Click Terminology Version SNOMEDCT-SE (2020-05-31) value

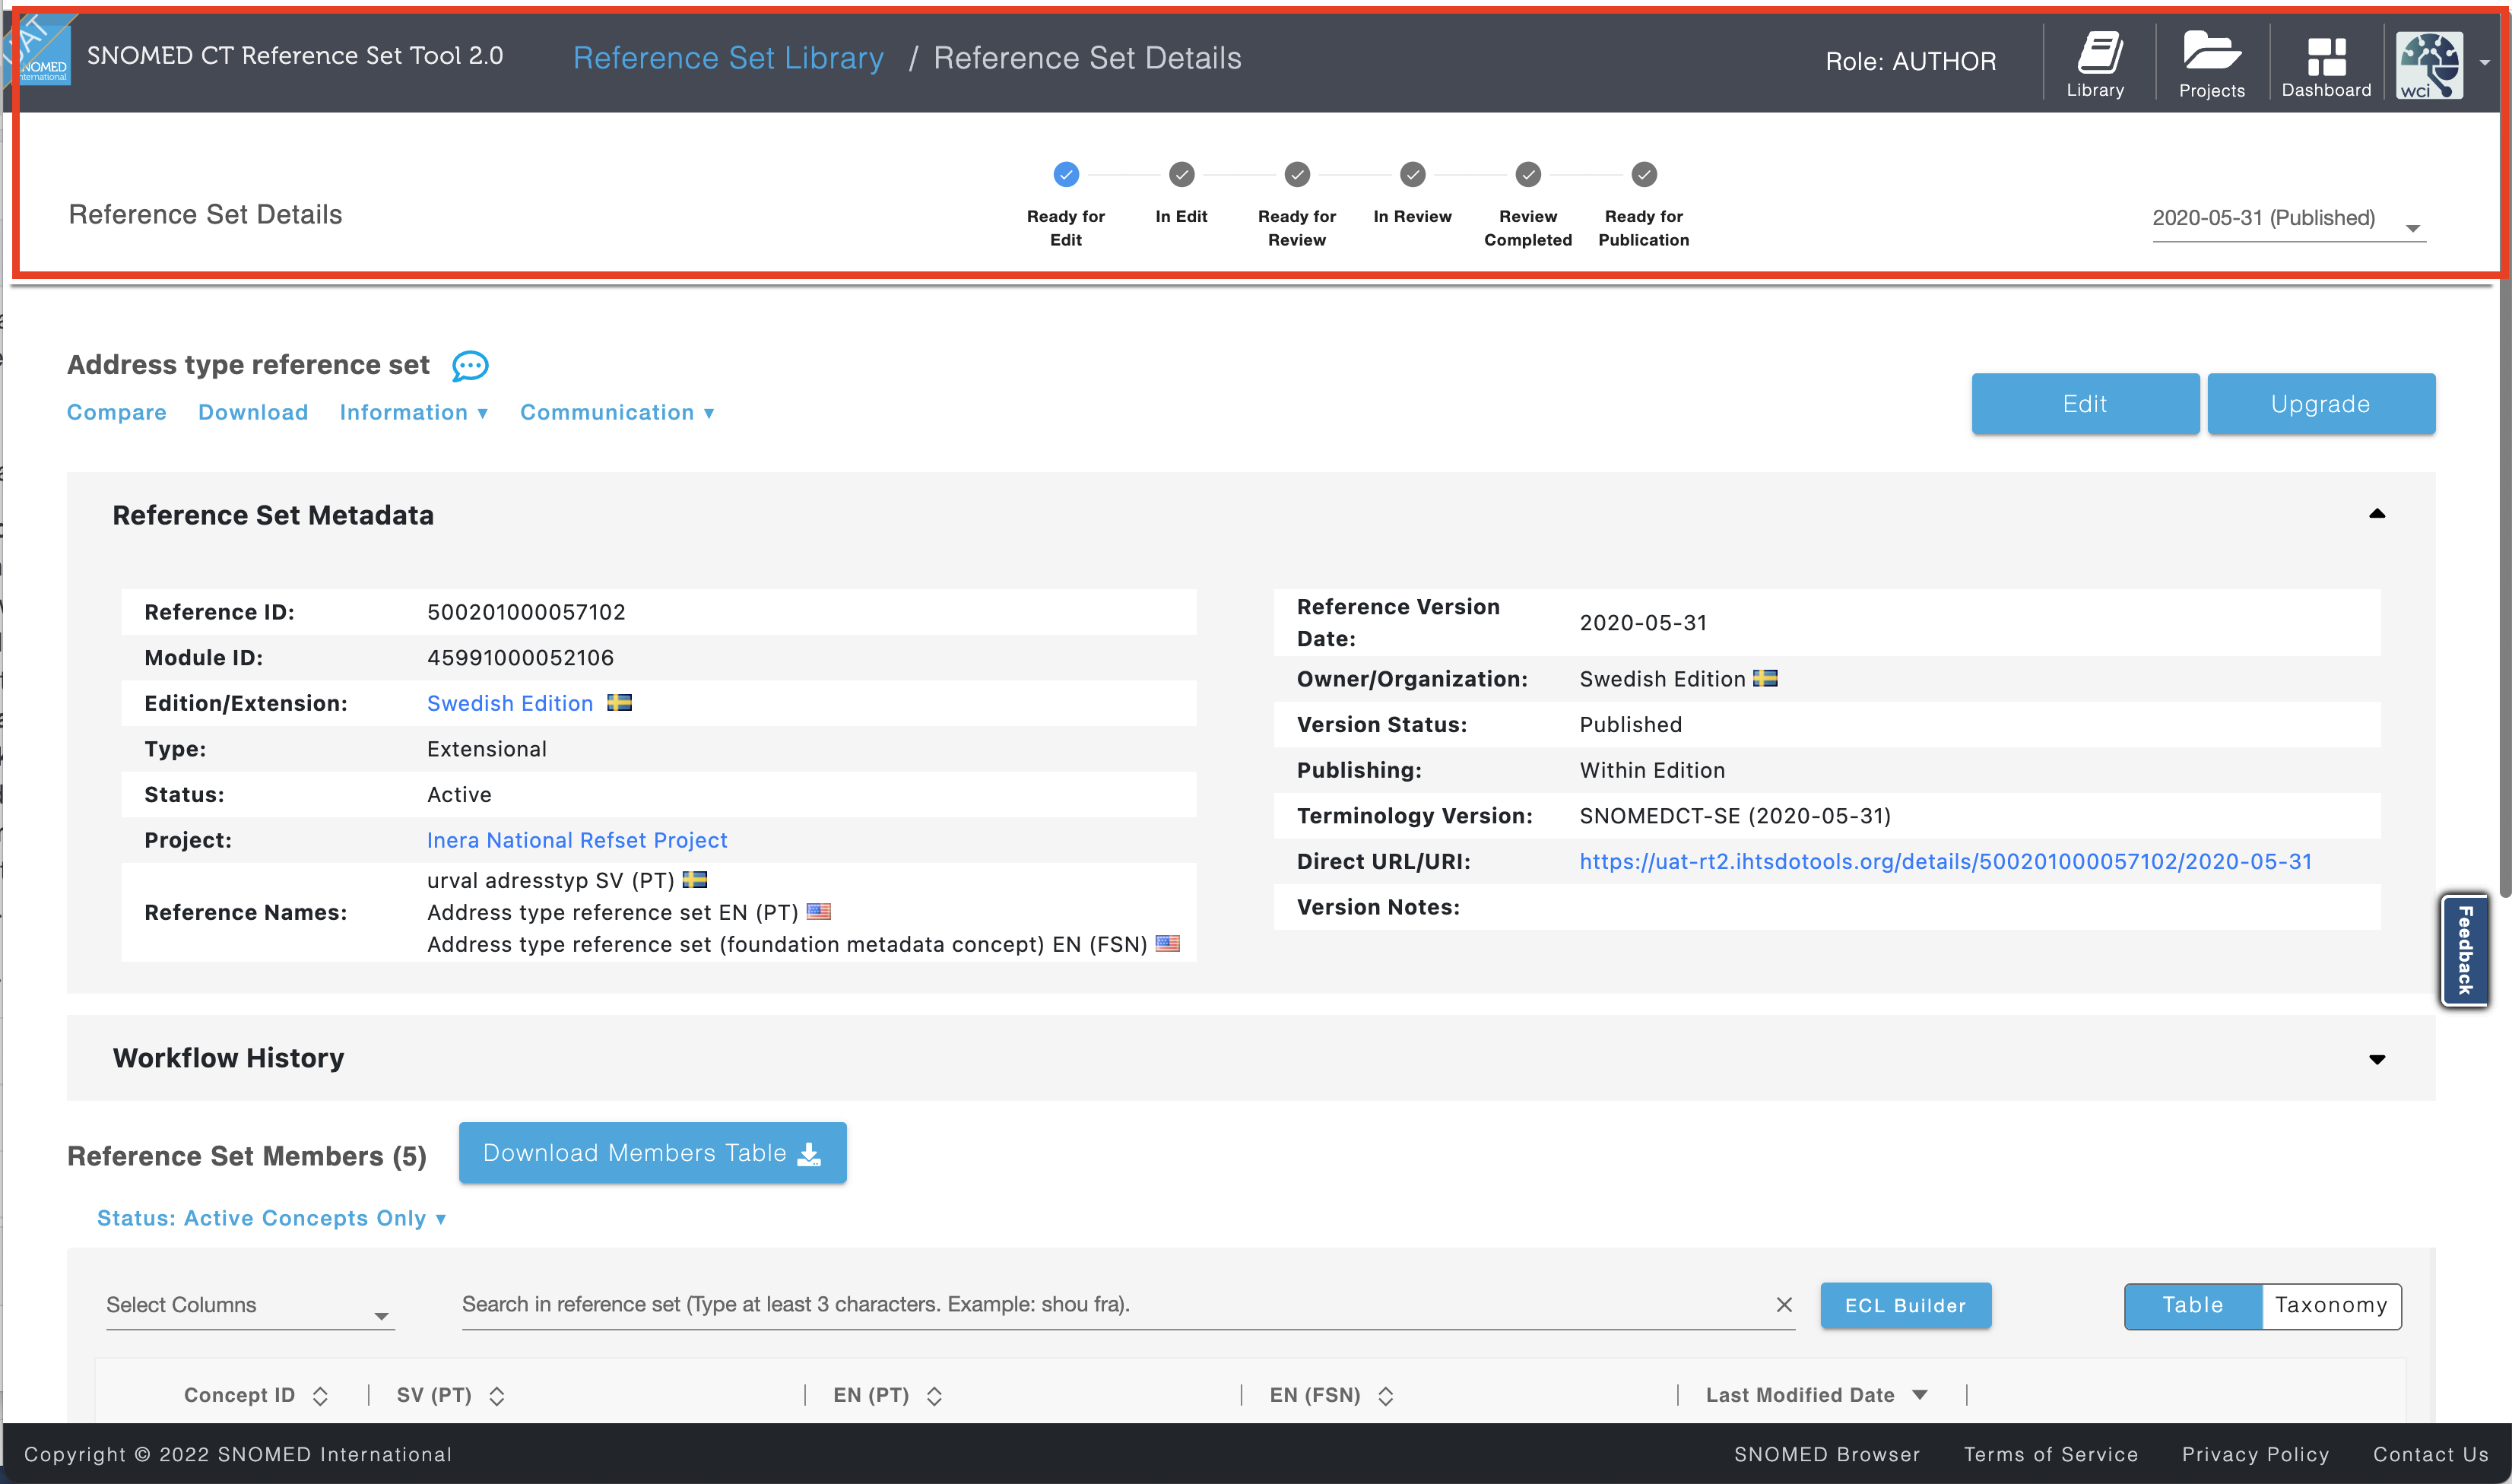pyautogui.click(x=1735, y=815)
